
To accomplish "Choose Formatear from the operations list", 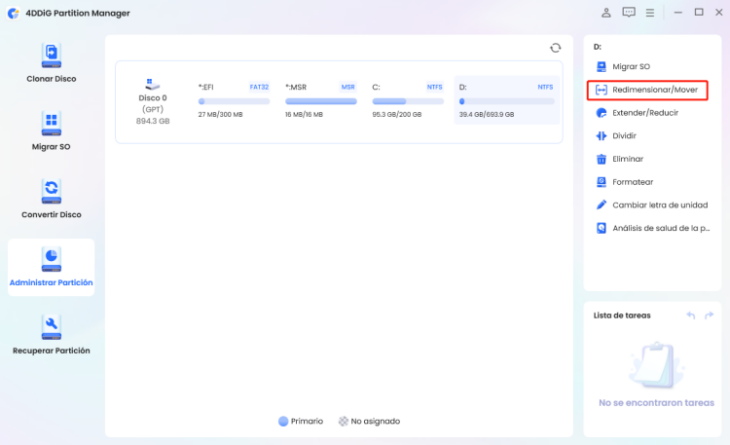I will pyautogui.click(x=632, y=182).
